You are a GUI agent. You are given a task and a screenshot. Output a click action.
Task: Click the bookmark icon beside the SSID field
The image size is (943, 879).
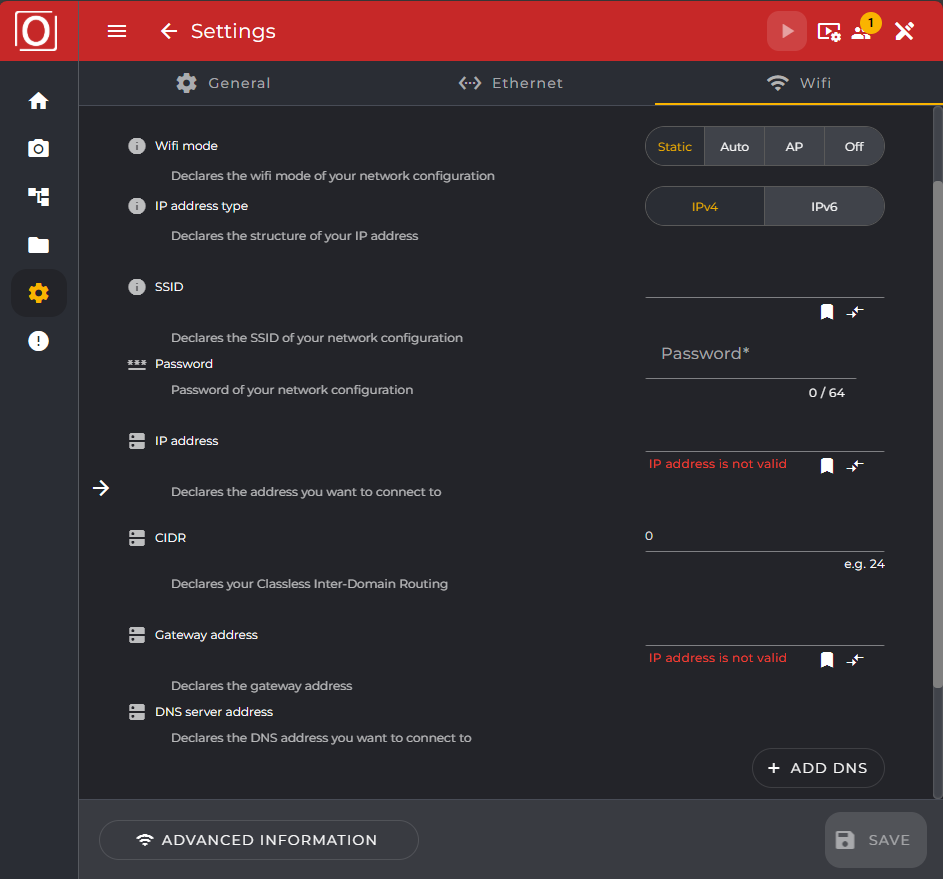(x=826, y=311)
